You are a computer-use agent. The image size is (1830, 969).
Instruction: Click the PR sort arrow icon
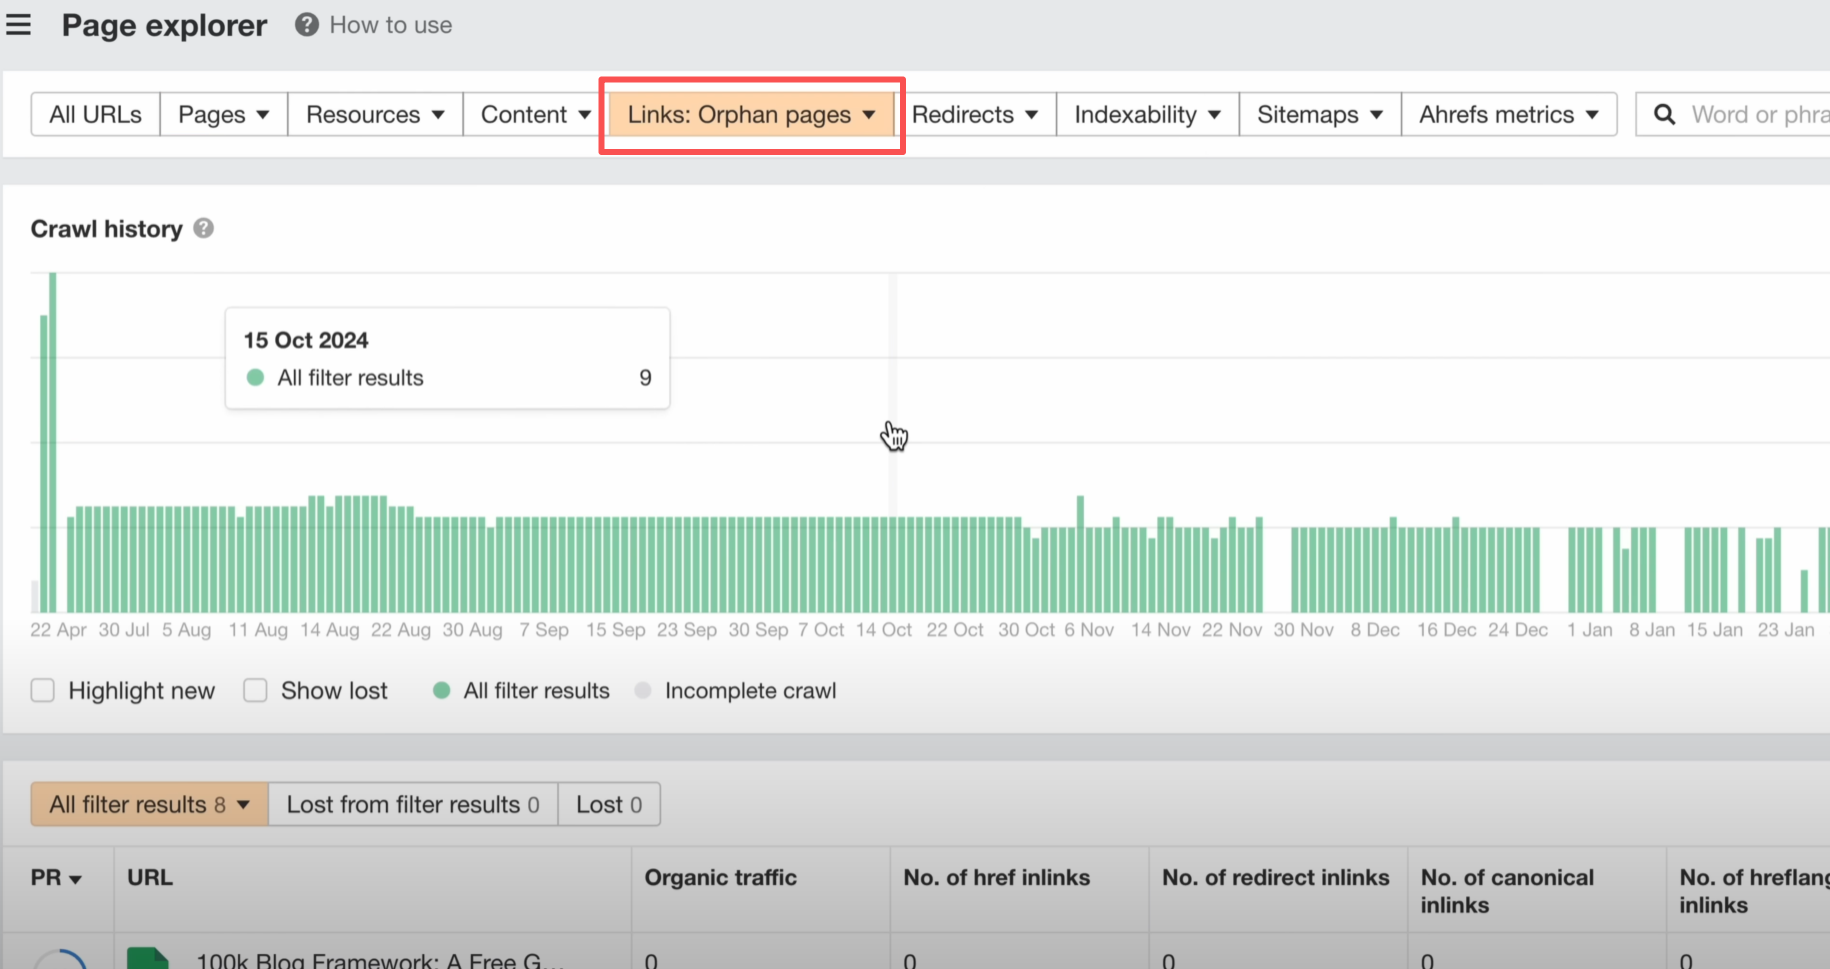click(75, 879)
